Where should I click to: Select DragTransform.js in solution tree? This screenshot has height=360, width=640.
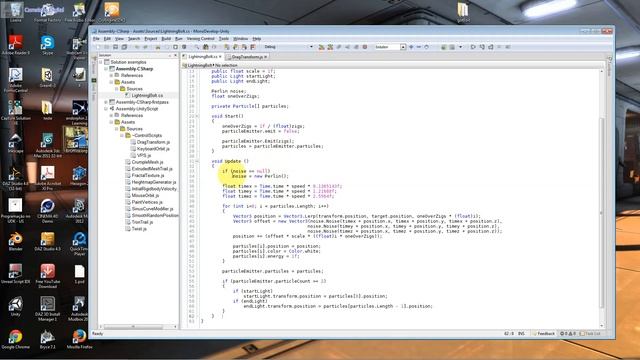153,142
